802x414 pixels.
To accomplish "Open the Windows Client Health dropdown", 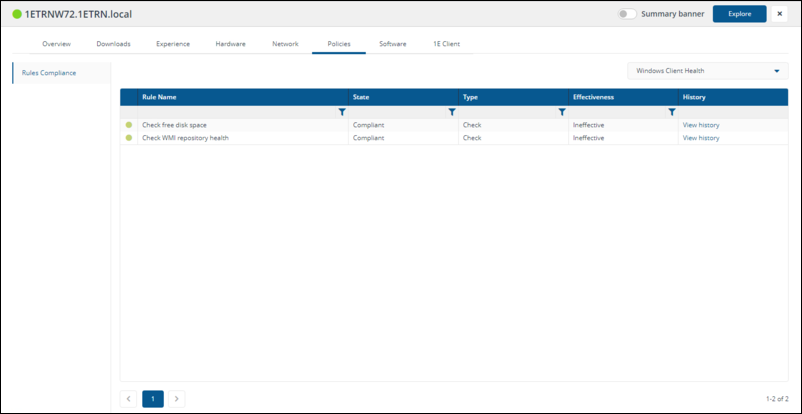I will 707,71.
